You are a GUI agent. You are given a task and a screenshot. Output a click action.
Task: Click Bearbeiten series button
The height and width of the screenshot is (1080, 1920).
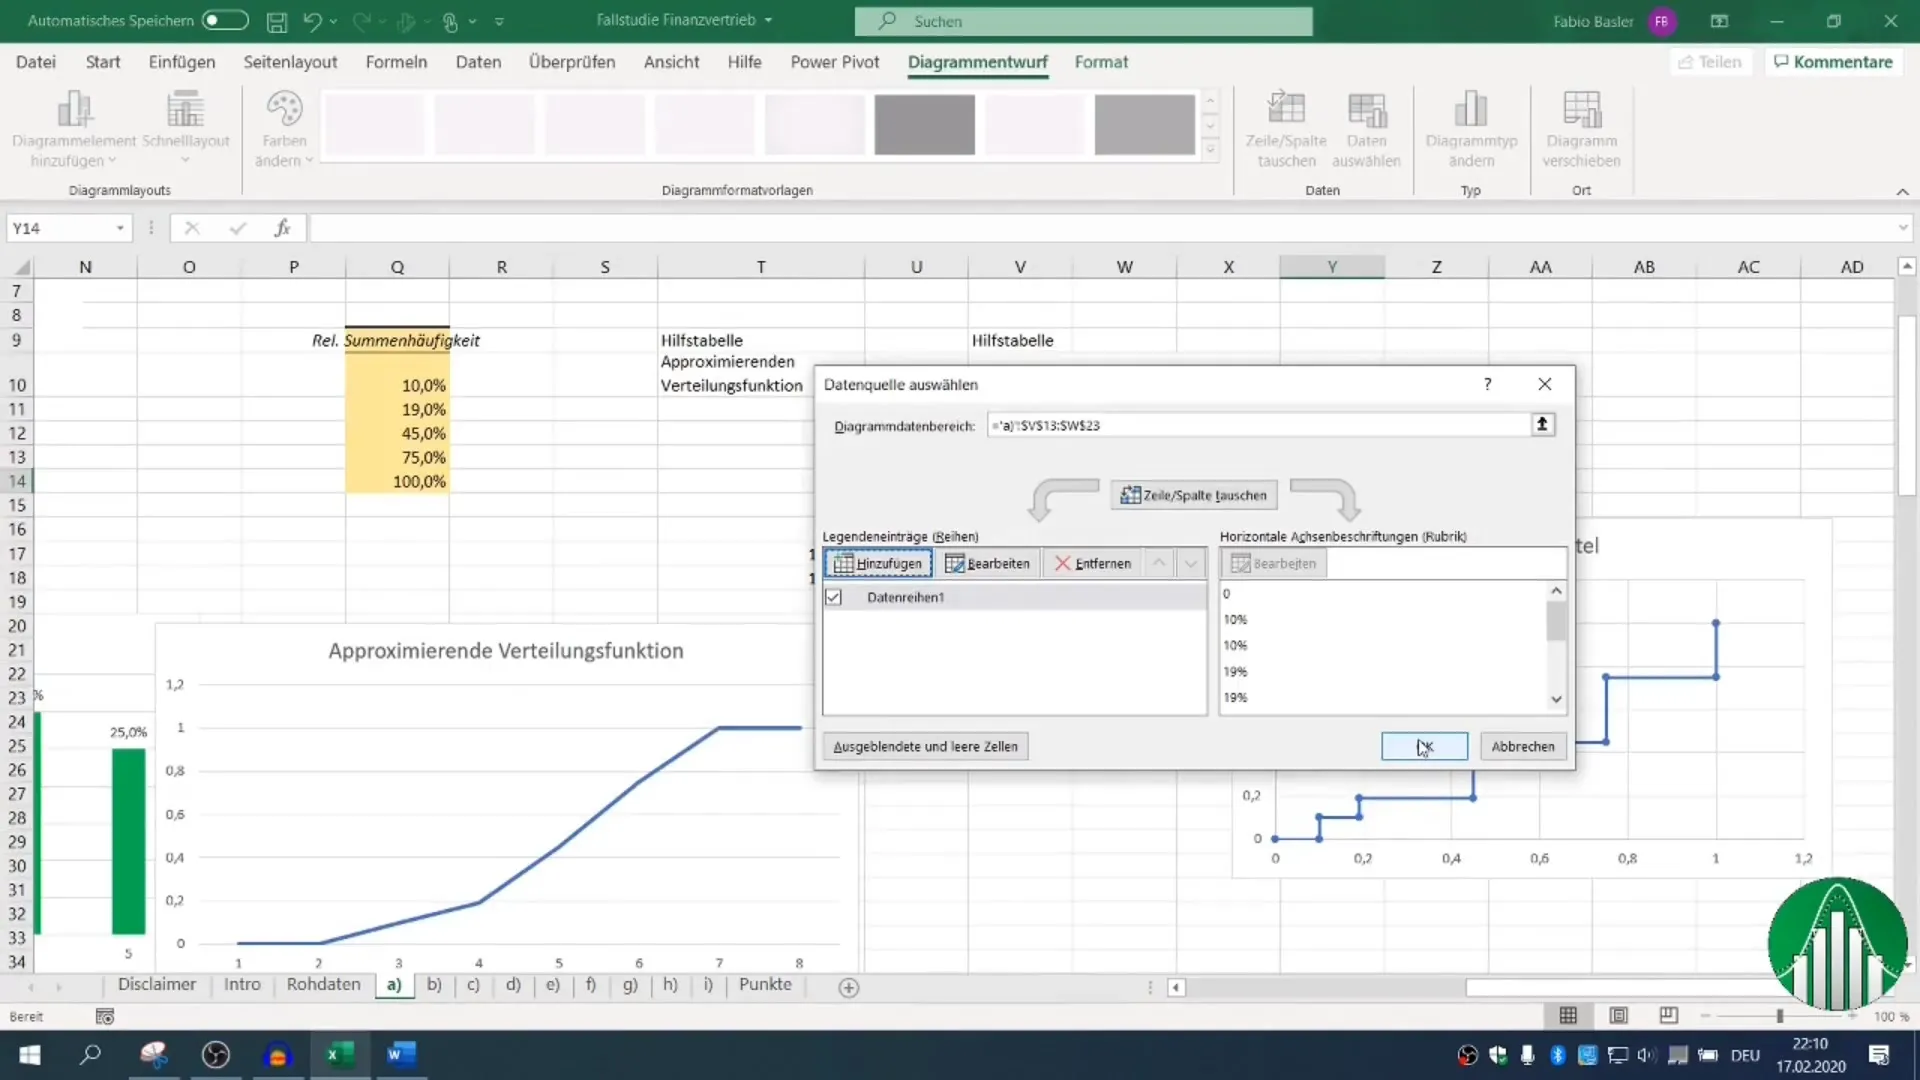point(987,563)
